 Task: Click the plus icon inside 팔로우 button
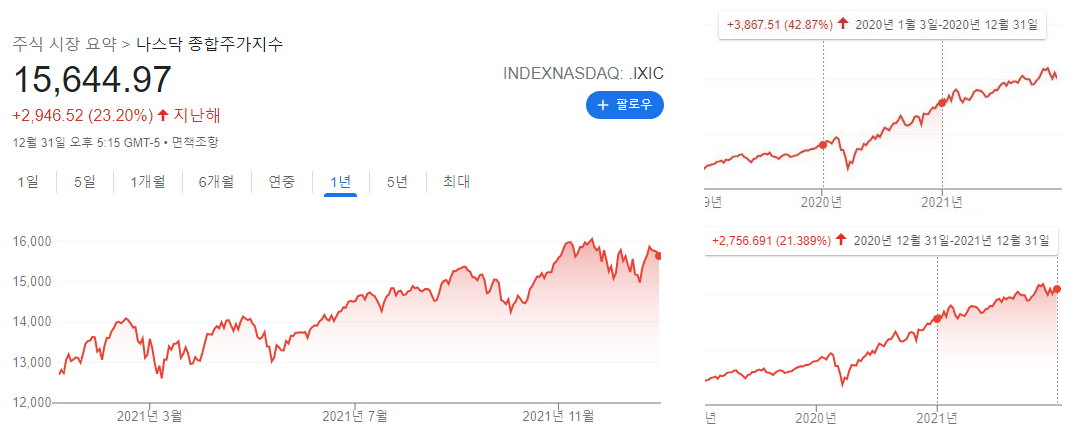602,105
